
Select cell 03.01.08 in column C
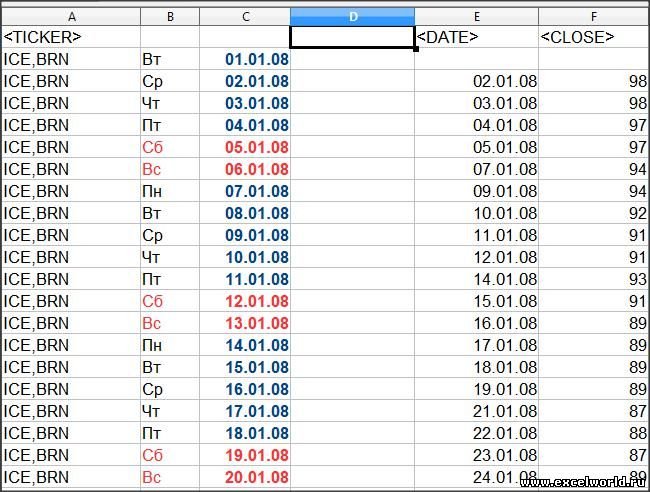[245, 103]
